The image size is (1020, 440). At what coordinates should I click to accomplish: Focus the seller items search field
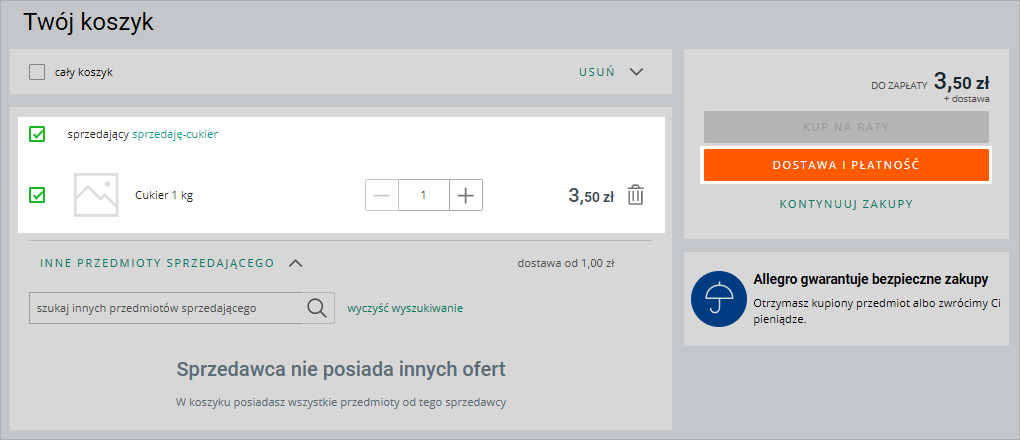(165, 308)
